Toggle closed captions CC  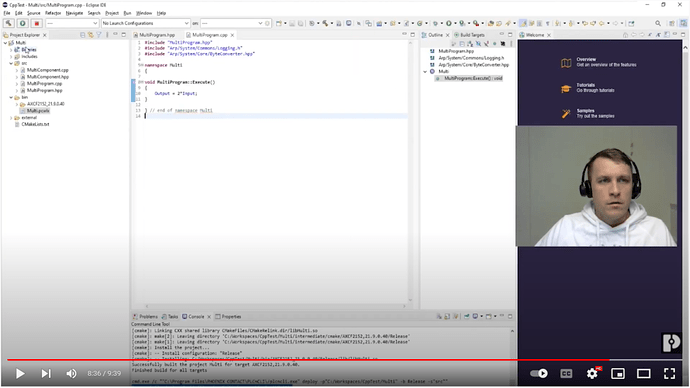pyautogui.click(x=566, y=373)
